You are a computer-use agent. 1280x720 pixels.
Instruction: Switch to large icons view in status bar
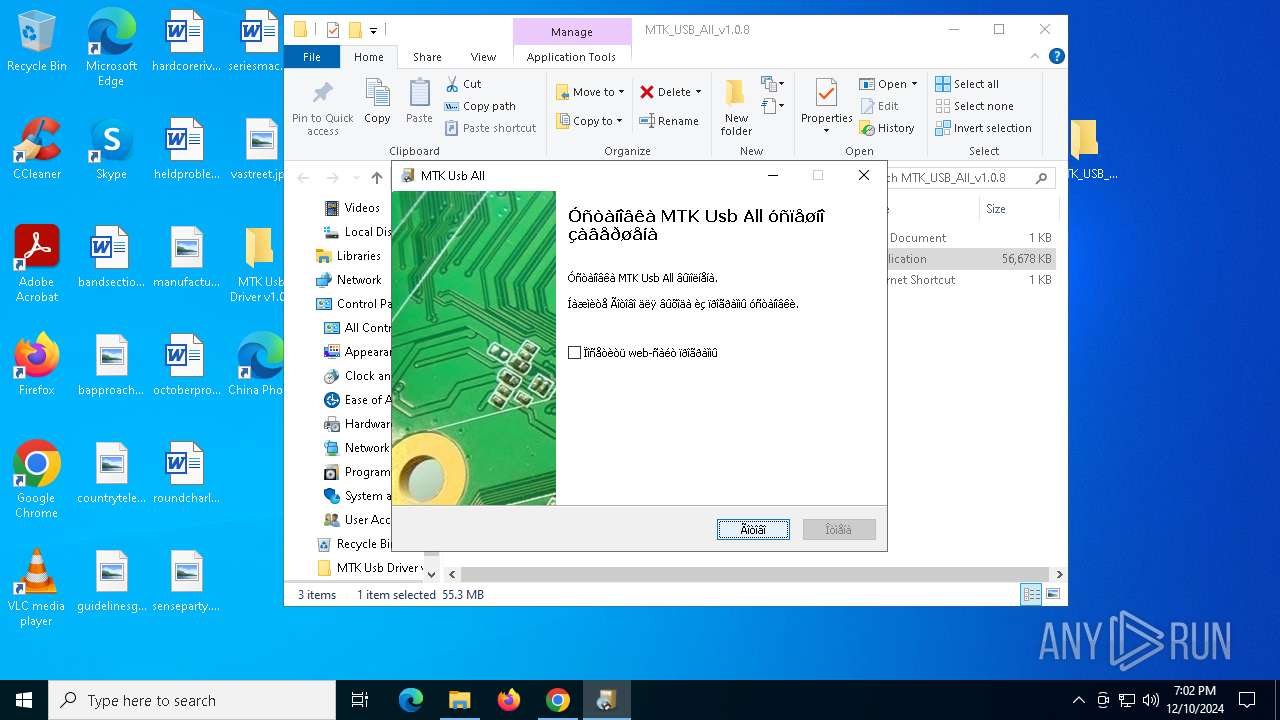(1052, 595)
